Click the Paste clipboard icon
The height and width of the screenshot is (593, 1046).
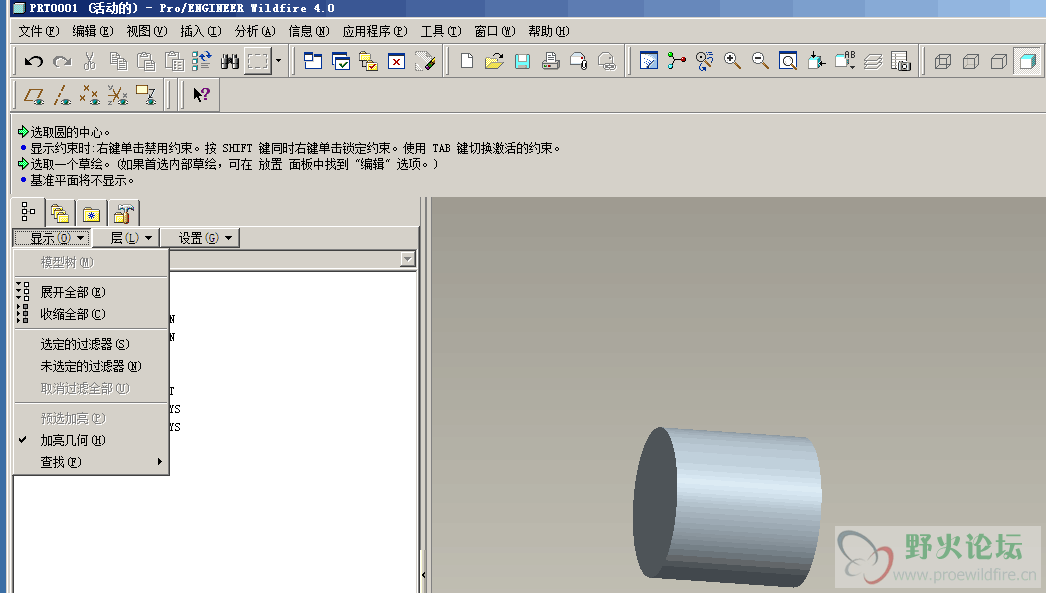pyautogui.click(x=146, y=62)
